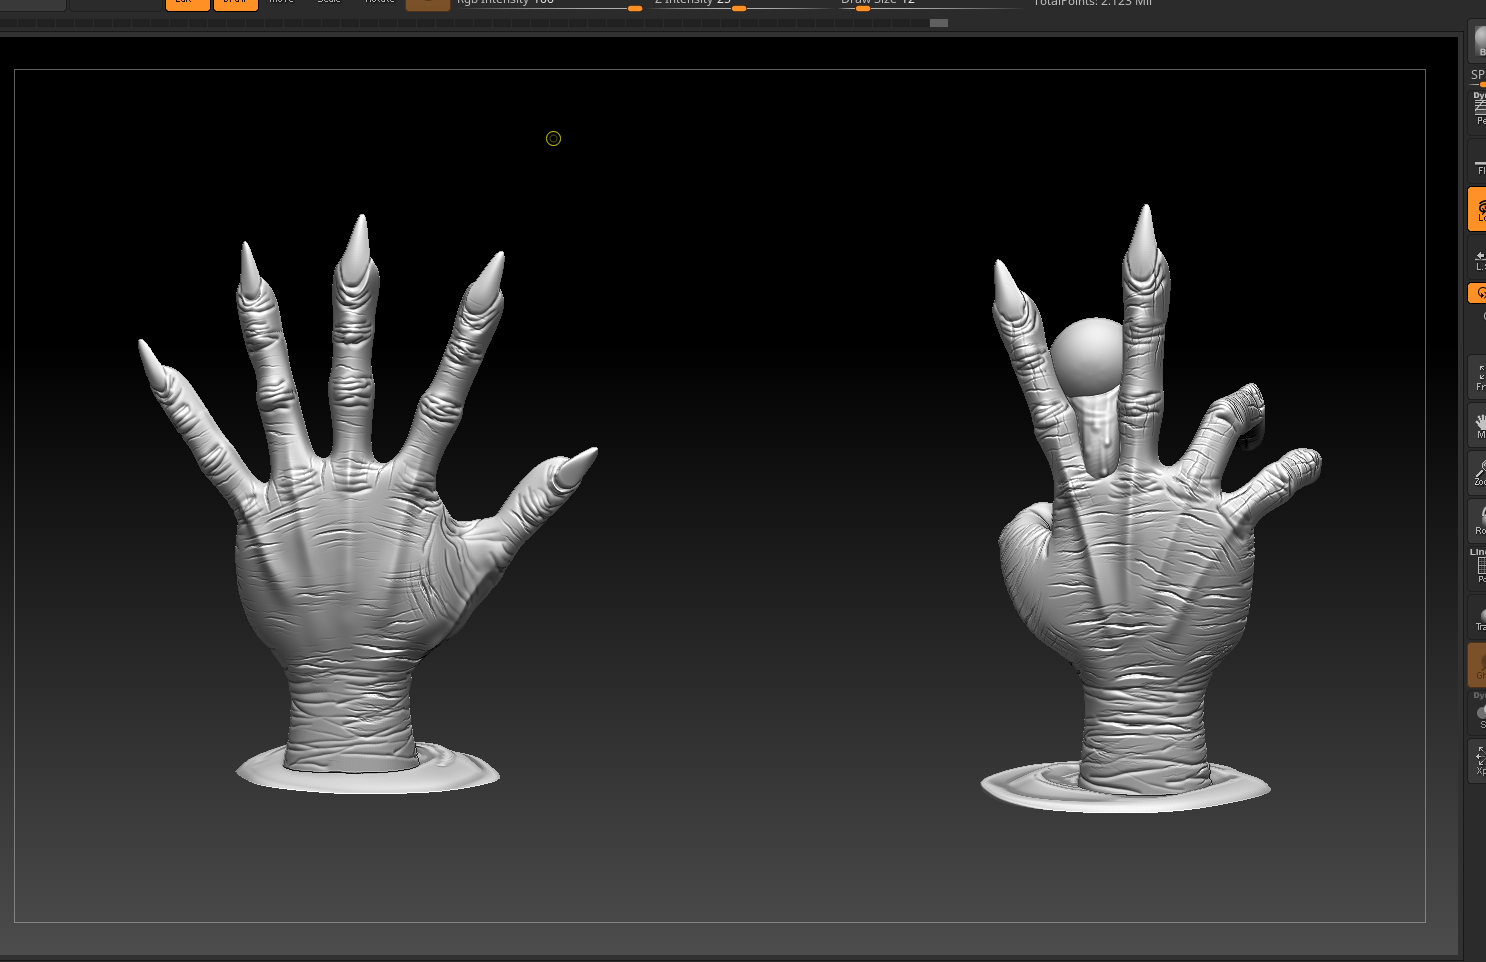1486x962 pixels.
Task: Click the BPR render button
Action: click(x=1479, y=42)
